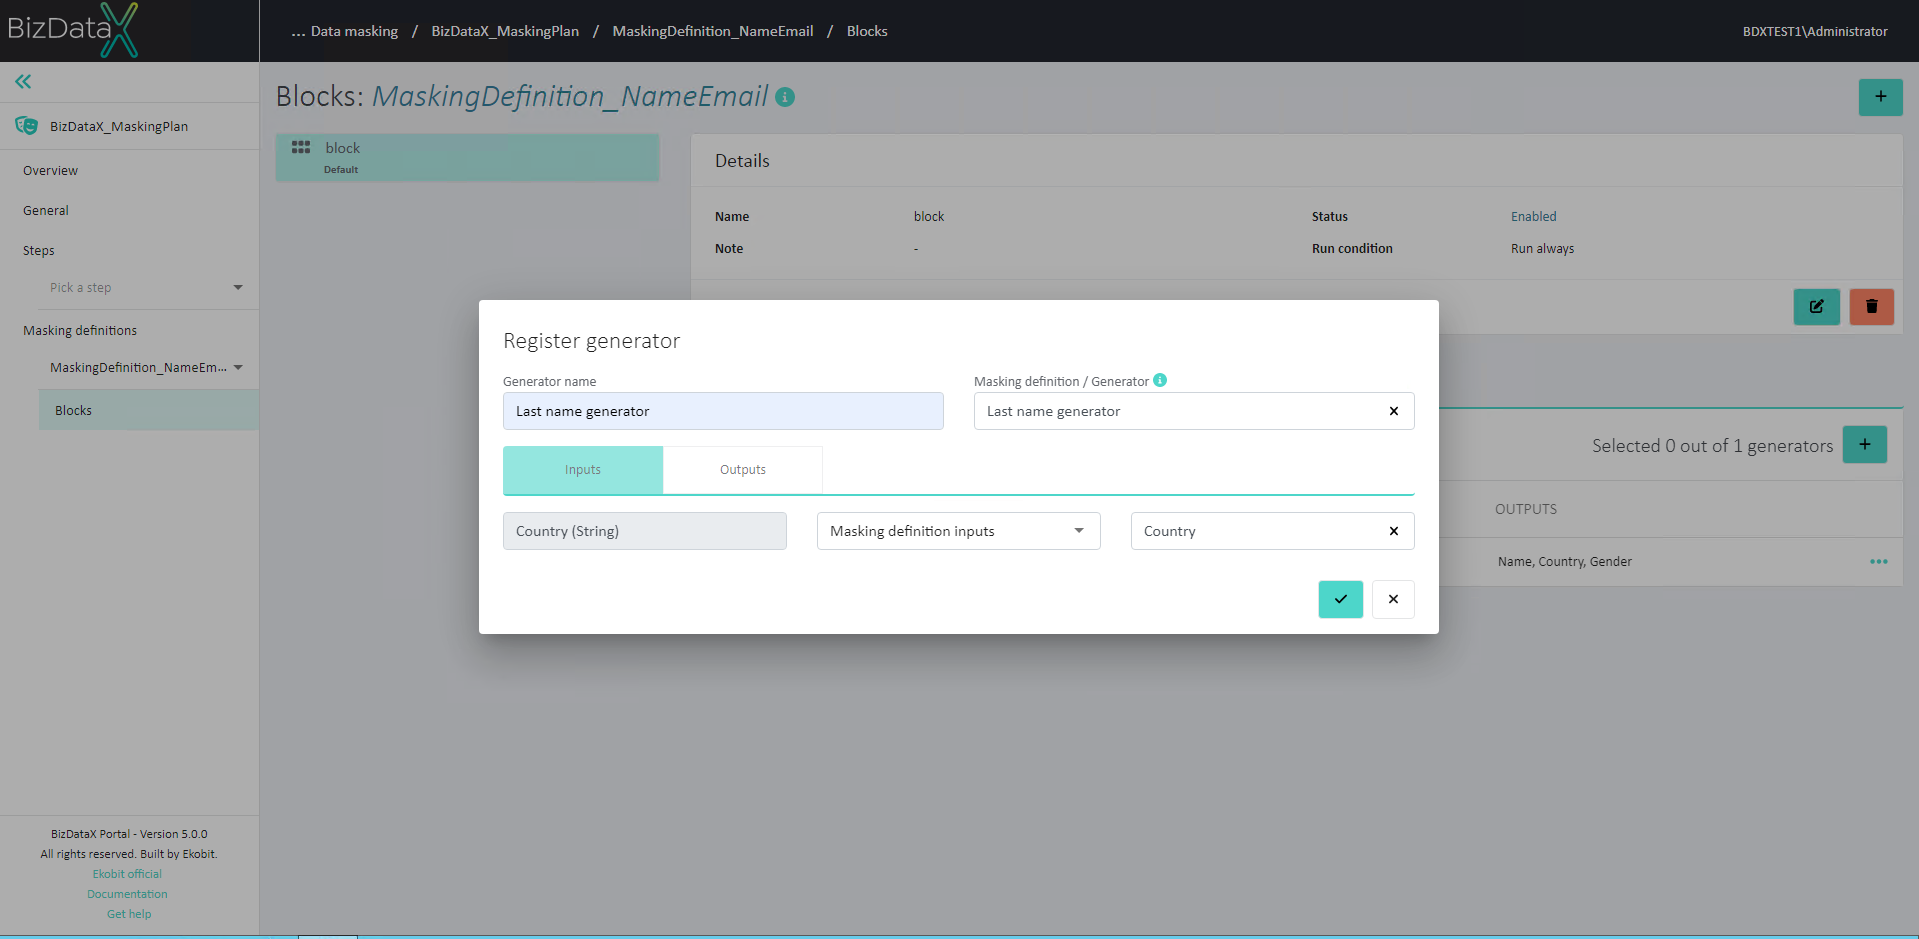Add a generator with the plus button
Screen dimensions: 1919x939
click(x=1865, y=445)
